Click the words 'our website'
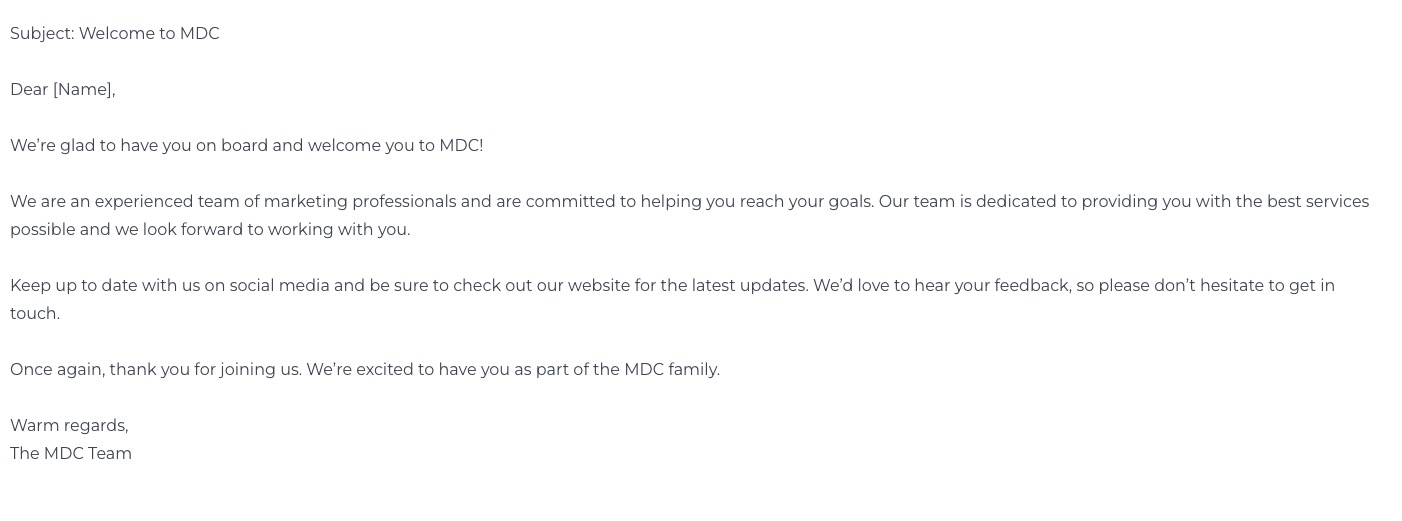 tap(583, 286)
